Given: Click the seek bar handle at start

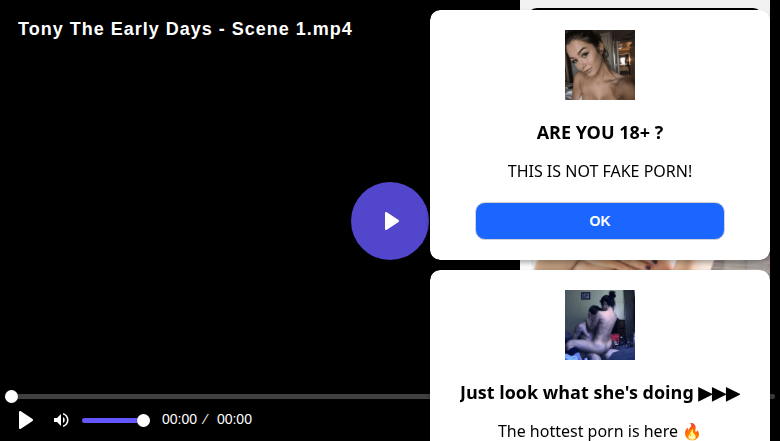Looking at the screenshot, I should tap(11, 397).
